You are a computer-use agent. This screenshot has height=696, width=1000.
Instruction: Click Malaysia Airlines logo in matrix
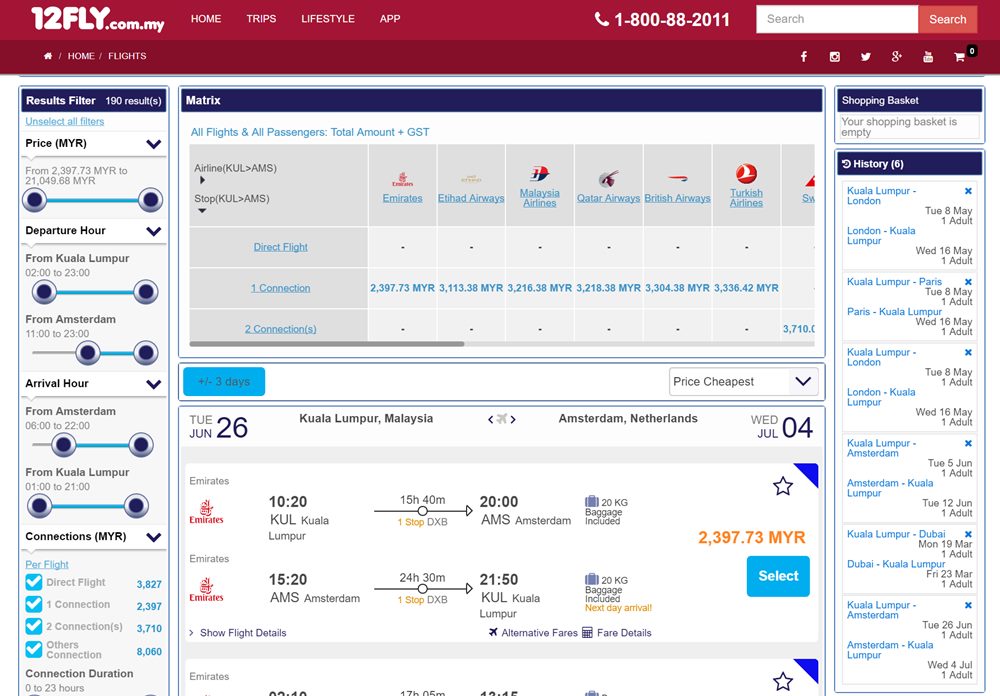point(540,174)
